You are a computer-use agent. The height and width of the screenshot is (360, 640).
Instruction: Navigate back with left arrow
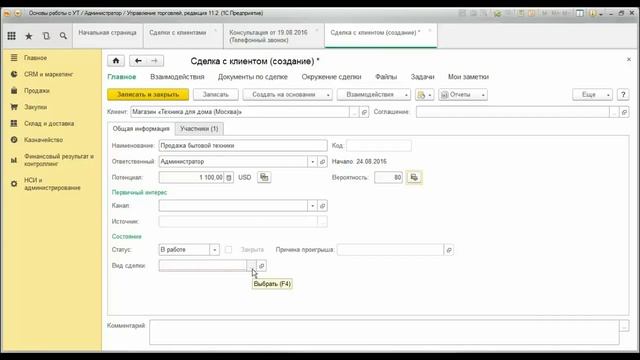(x=138, y=61)
